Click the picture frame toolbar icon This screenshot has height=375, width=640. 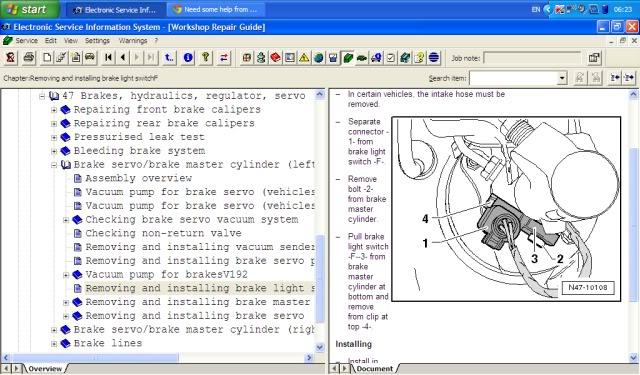pos(290,58)
